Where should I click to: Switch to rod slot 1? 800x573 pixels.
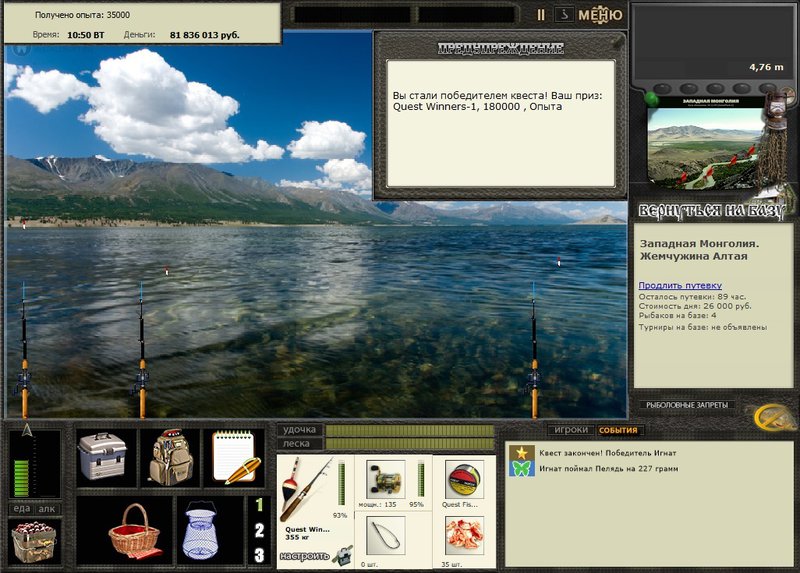[x=259, y=505]
